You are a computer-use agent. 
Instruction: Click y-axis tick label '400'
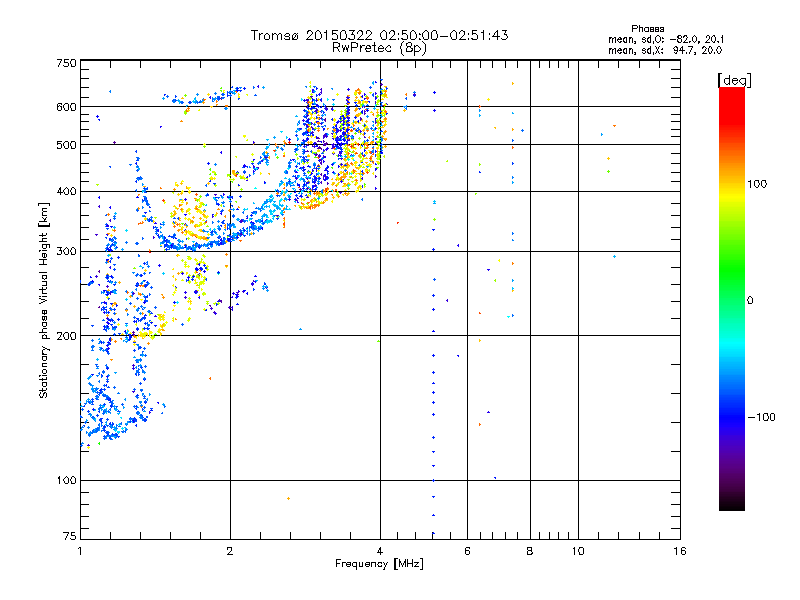tap(66, 191)
